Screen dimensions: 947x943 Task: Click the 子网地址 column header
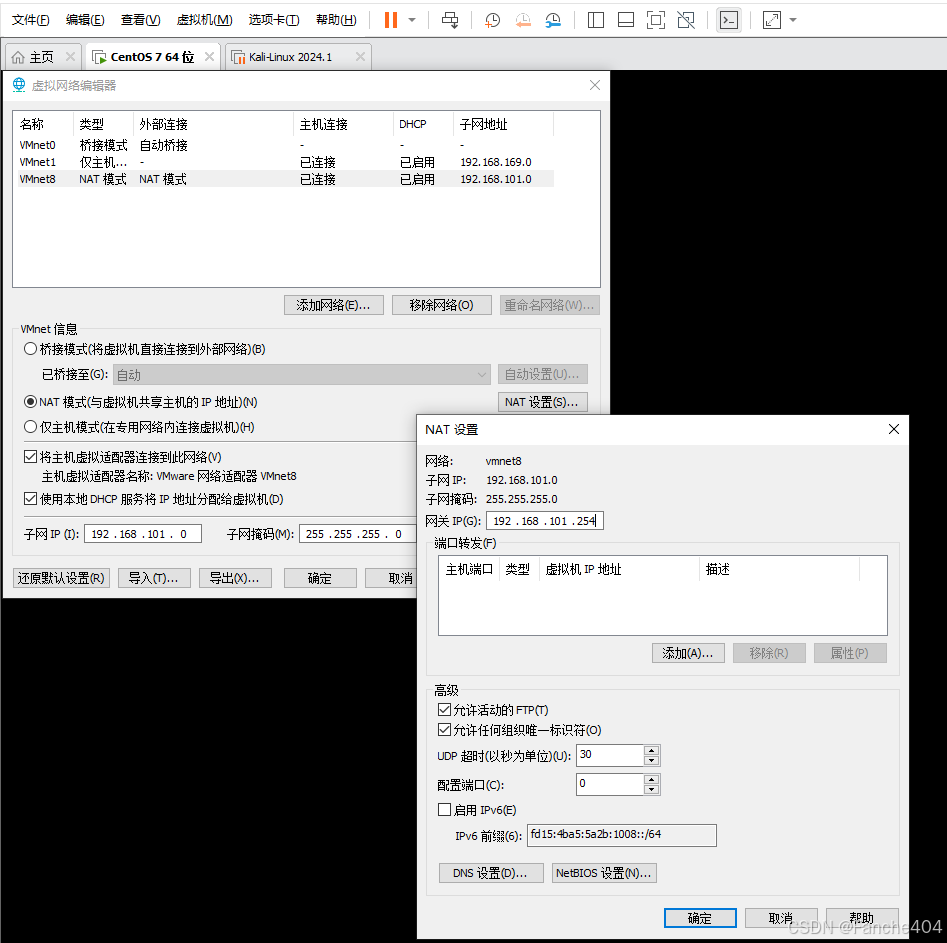coord(502,124)
